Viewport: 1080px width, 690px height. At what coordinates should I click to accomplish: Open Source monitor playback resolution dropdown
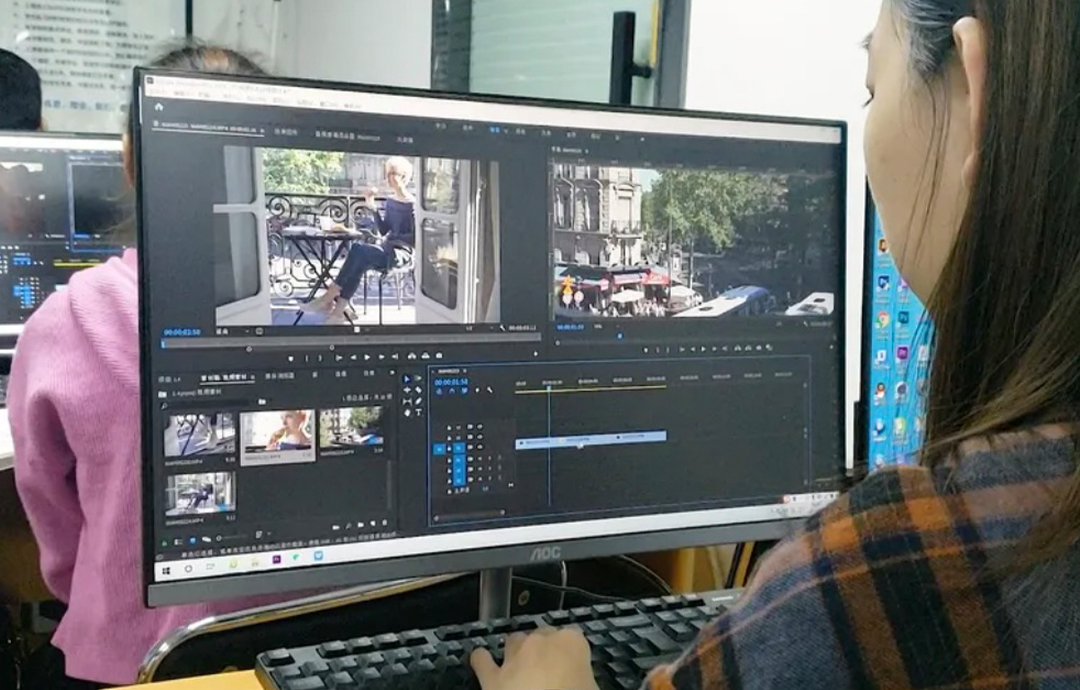tap(479, 328)
